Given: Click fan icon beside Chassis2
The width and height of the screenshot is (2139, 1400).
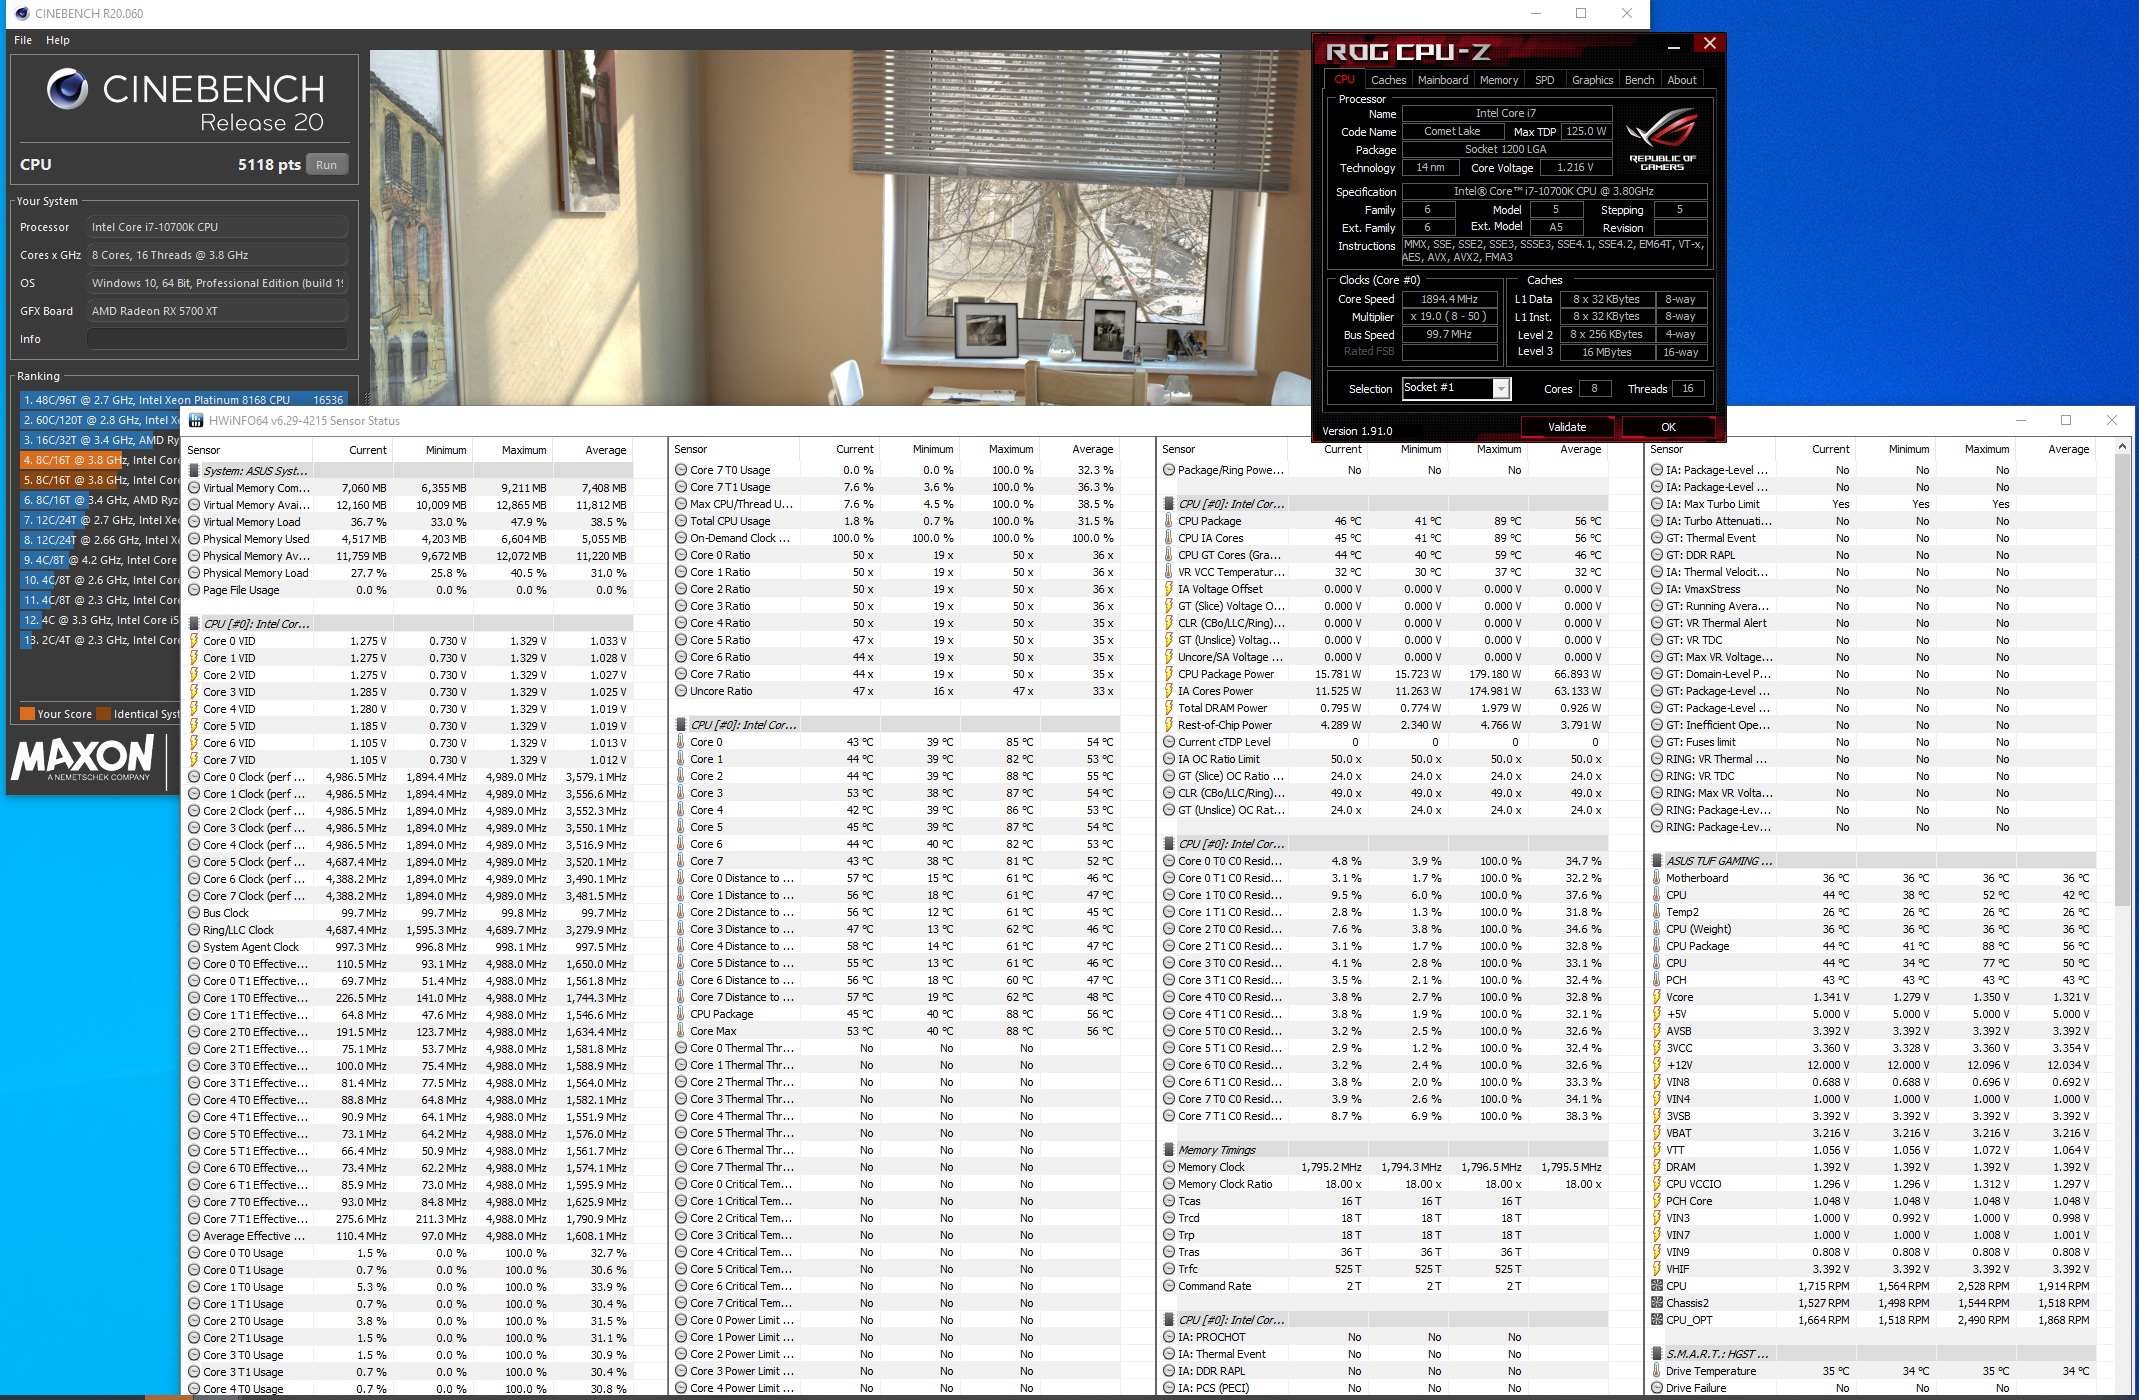Looking at the screenshot, I should coord(1657,1303).
